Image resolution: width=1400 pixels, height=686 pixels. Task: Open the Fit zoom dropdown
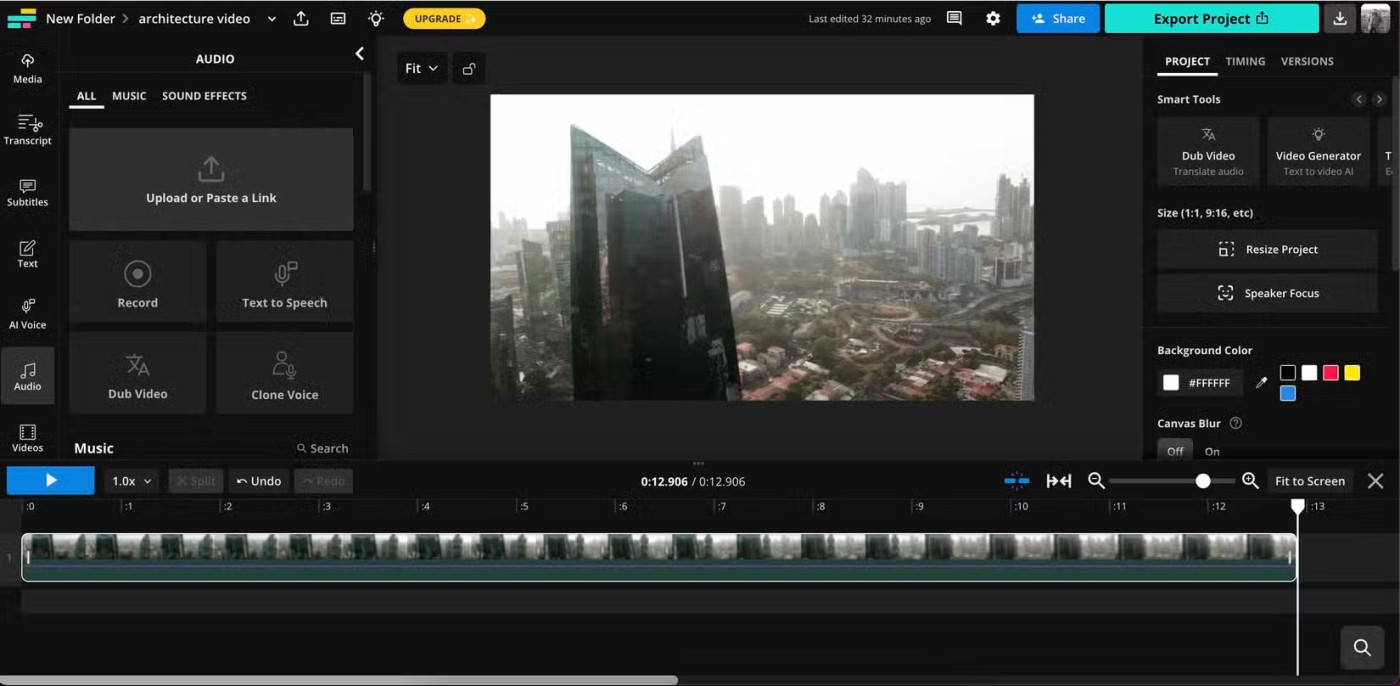coord(421,69)
